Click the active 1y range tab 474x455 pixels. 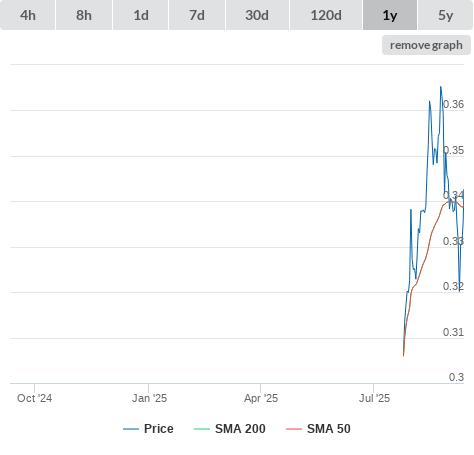(390, 15)
